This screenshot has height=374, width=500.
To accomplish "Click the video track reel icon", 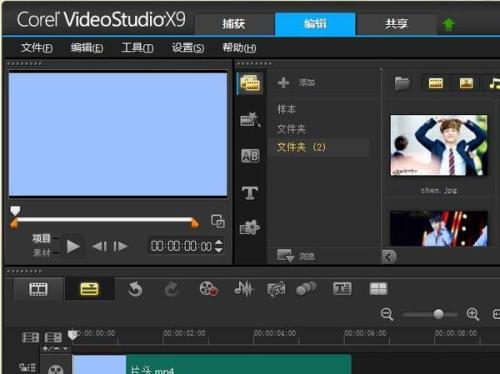I will (x=55, y=369).
